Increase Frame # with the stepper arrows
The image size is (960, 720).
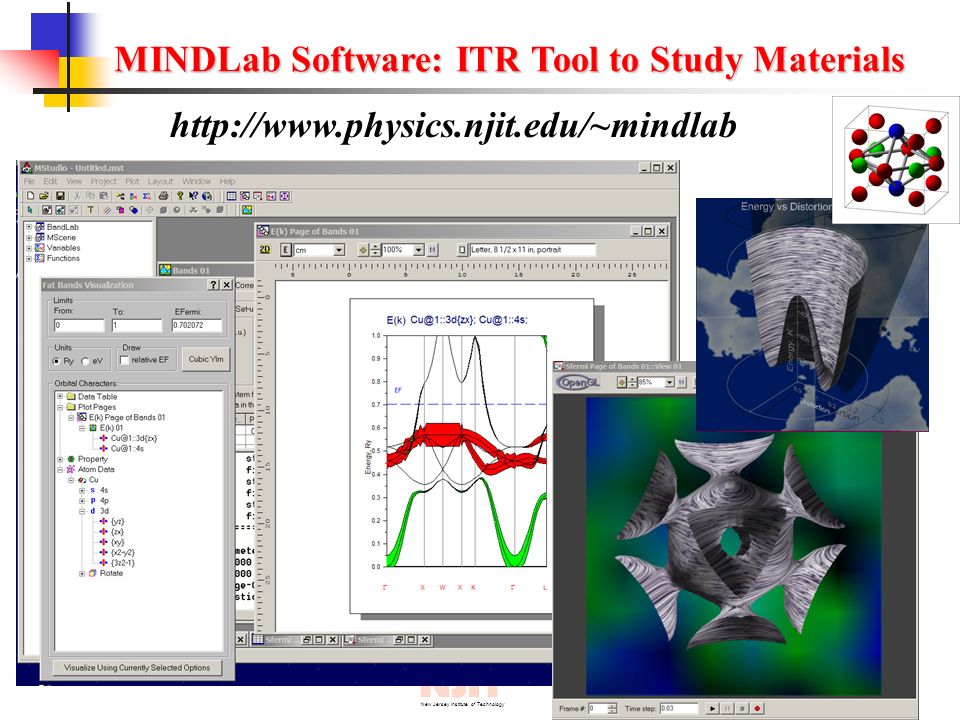(x=612, y=706)
